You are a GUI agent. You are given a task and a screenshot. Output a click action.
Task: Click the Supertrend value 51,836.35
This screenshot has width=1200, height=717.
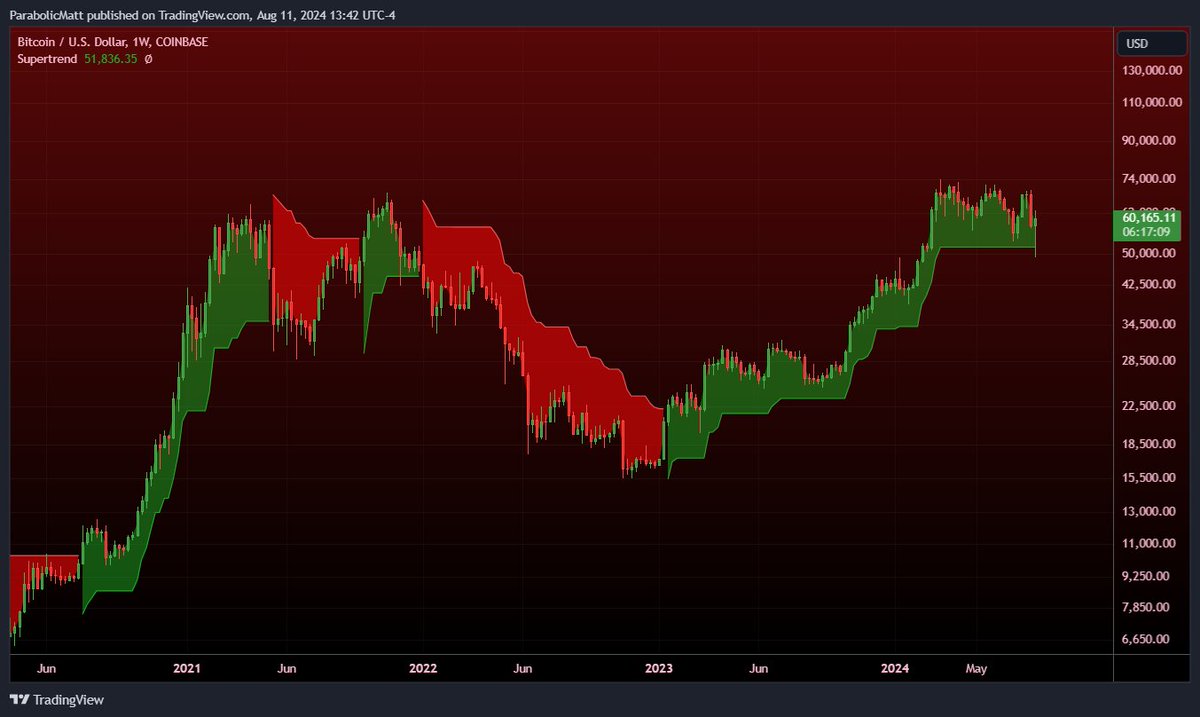(111, 59)
